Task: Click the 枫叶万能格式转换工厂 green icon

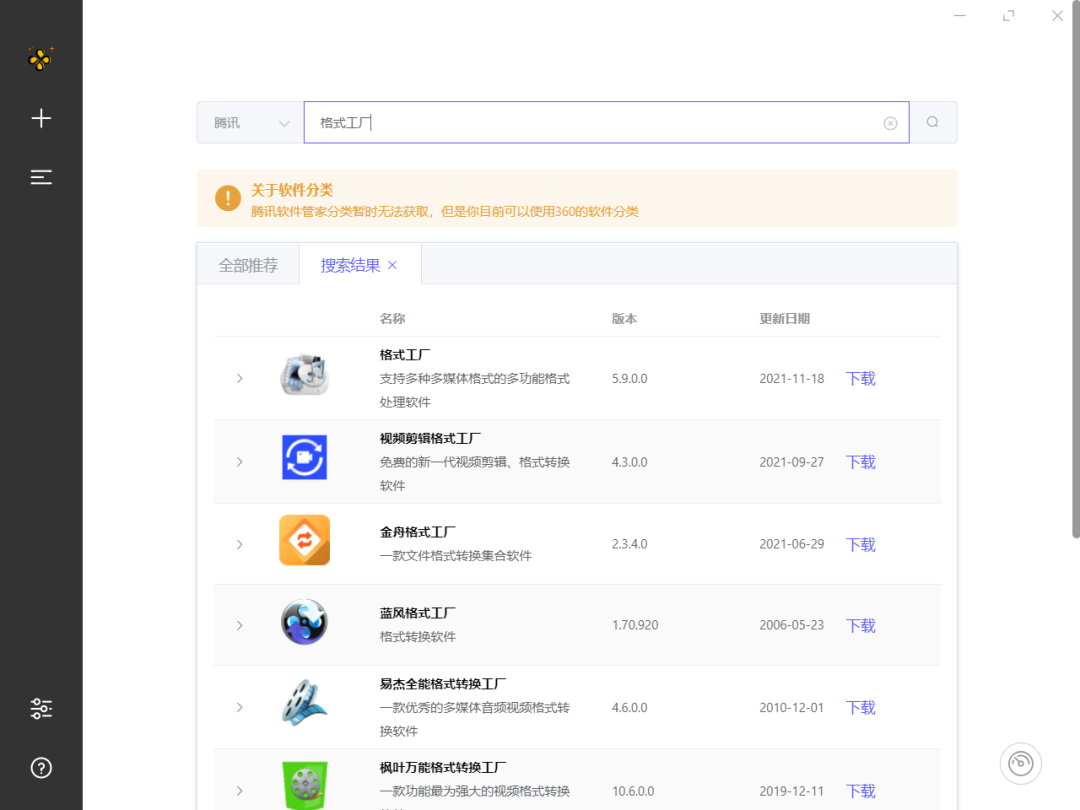Action: (x=304, y=786)
